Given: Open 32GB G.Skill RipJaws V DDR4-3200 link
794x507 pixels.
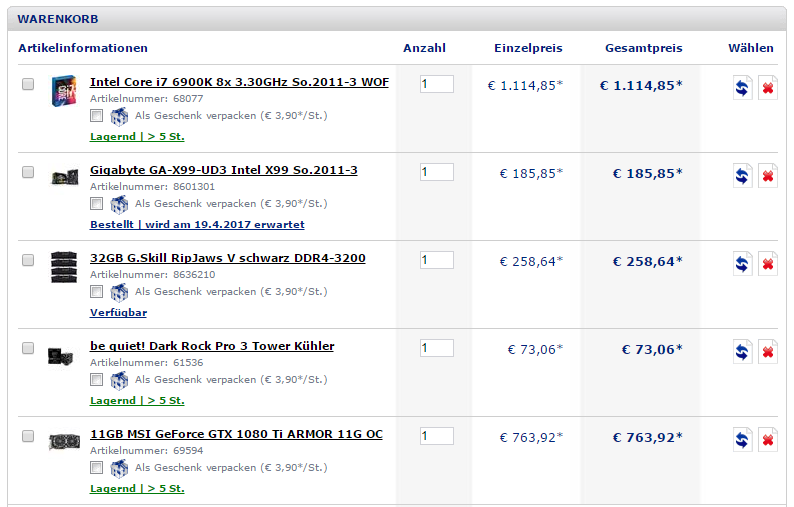Looking at the screenshot, I should tap(227, 258).
